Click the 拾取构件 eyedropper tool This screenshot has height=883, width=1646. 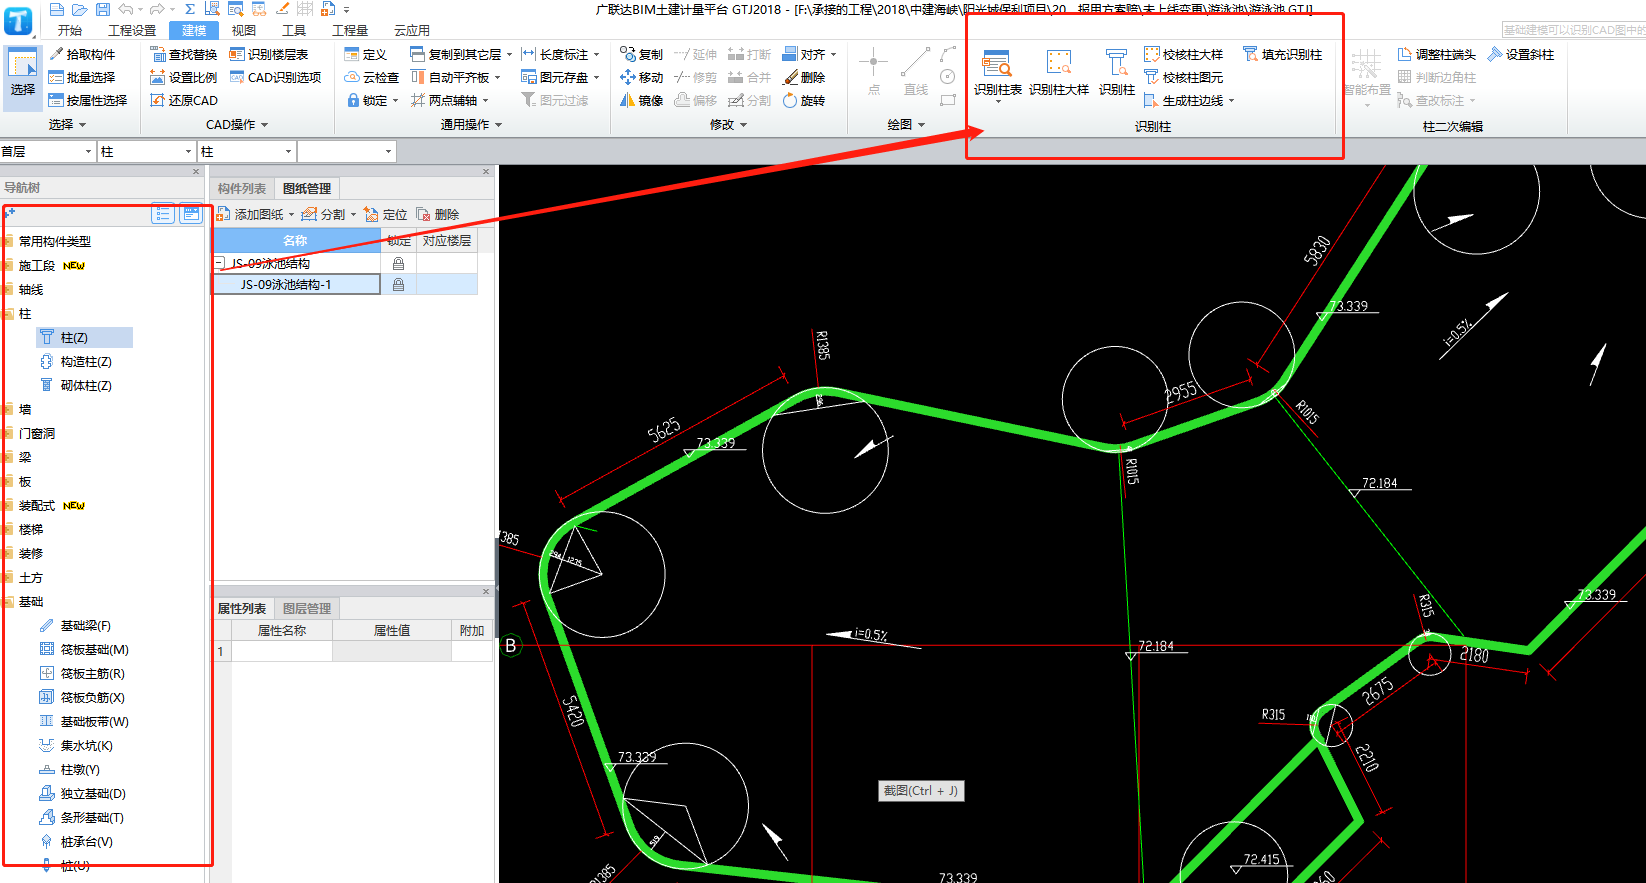[x=82, y=54]
